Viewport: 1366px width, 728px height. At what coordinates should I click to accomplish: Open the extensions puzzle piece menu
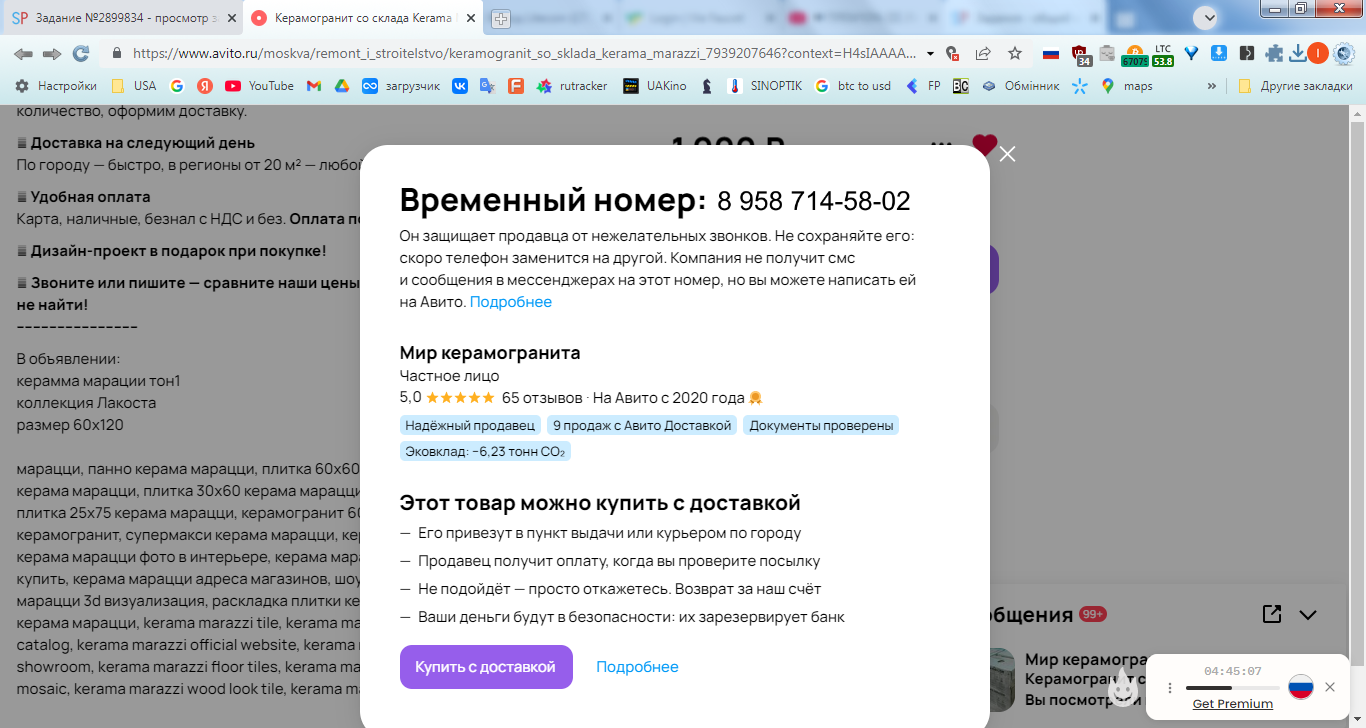pos(1274,53)
